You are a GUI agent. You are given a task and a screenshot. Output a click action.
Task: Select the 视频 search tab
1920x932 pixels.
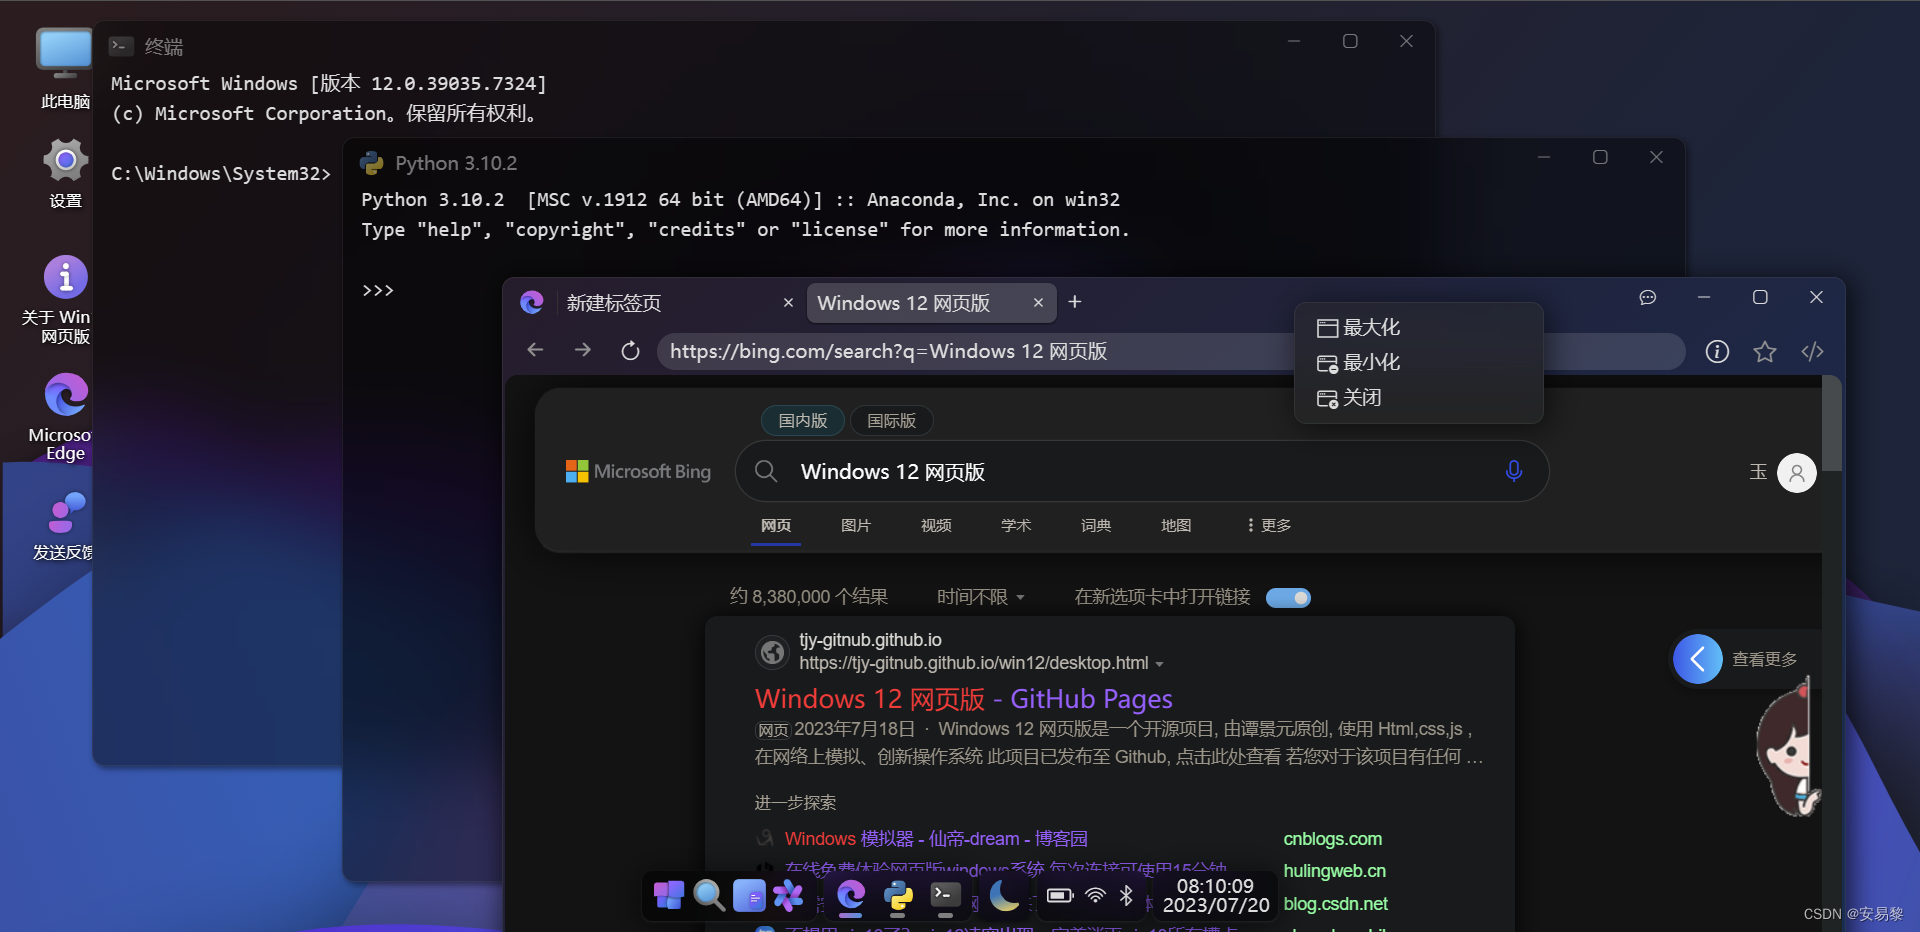935,525
